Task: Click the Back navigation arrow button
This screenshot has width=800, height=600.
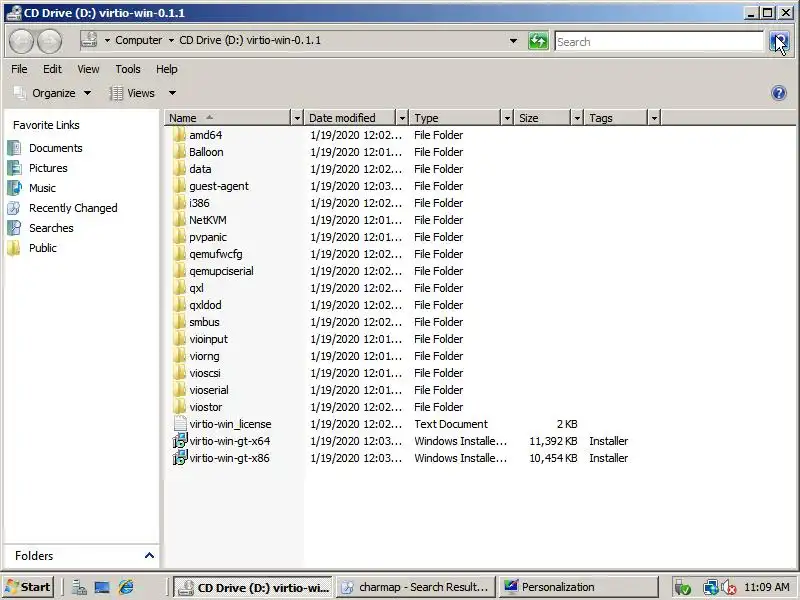Action: point(21,41)
